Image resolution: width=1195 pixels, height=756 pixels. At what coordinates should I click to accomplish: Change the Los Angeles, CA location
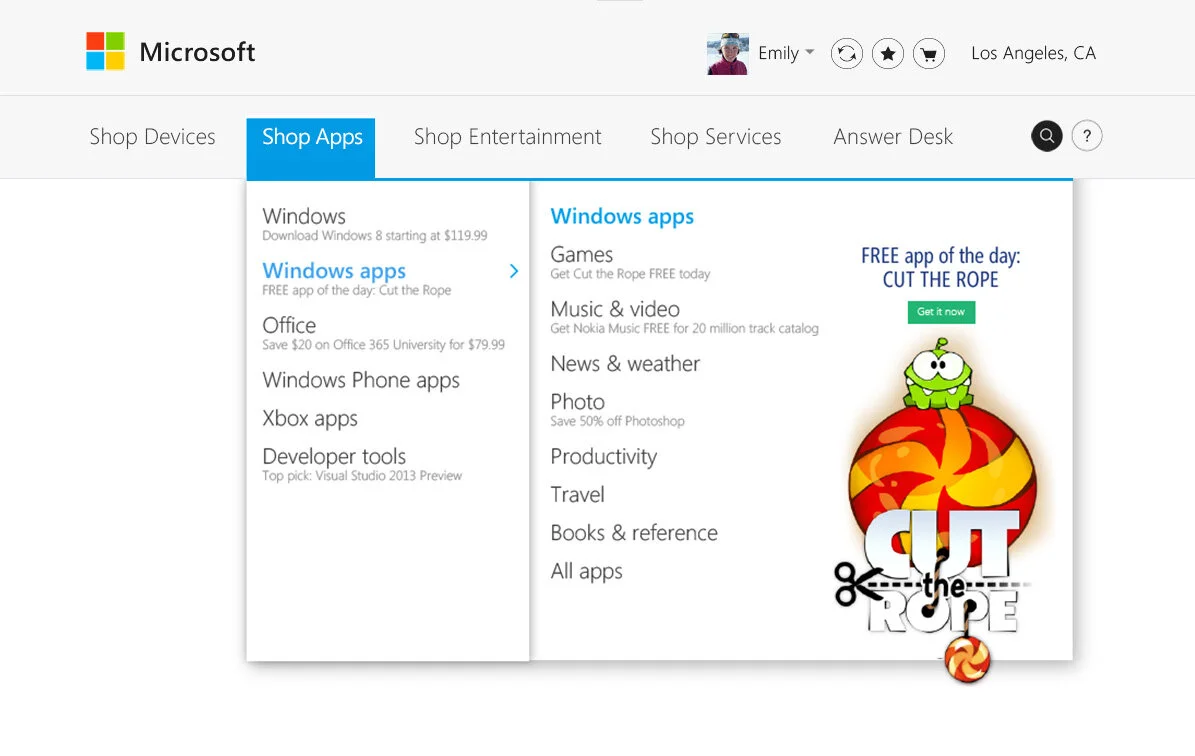click(x=1033, y=53)
